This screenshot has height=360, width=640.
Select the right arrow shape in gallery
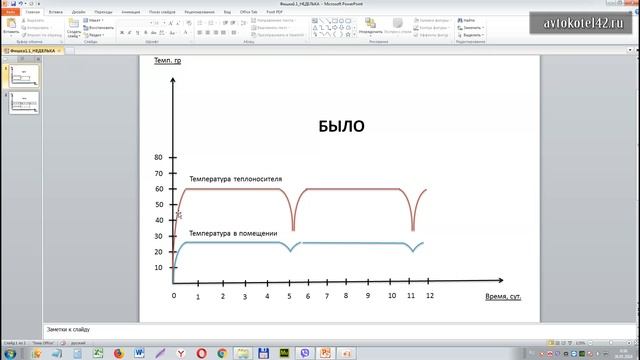click(x=335, y=27)
